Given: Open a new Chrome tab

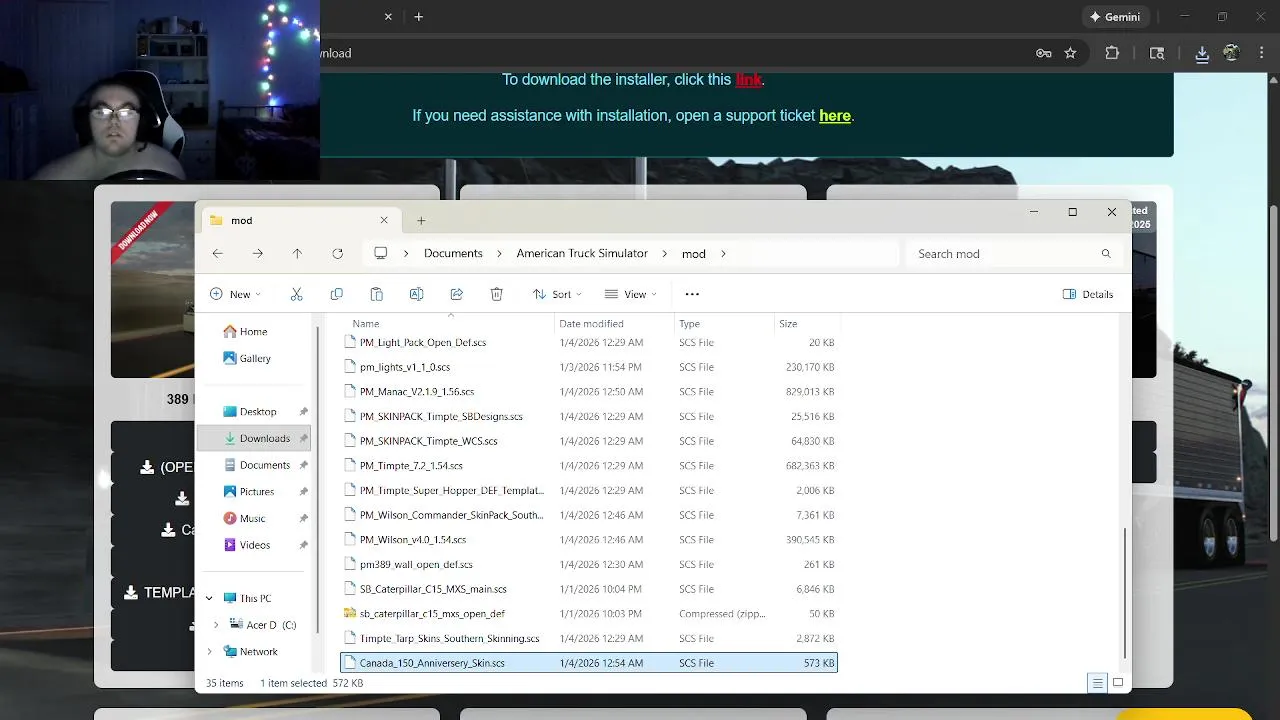Looking at the screenshot, I should pyautogui.click(x=419, y=17).
